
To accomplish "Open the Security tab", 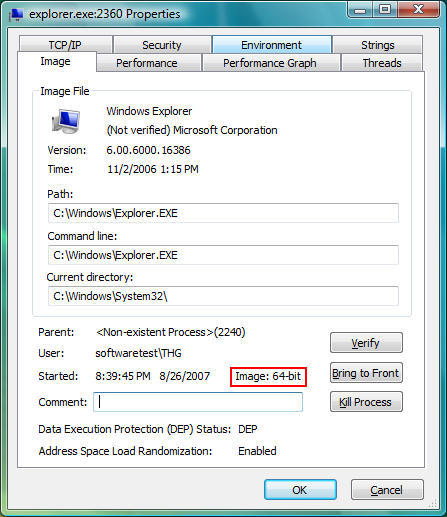I will tap(162, 45).
